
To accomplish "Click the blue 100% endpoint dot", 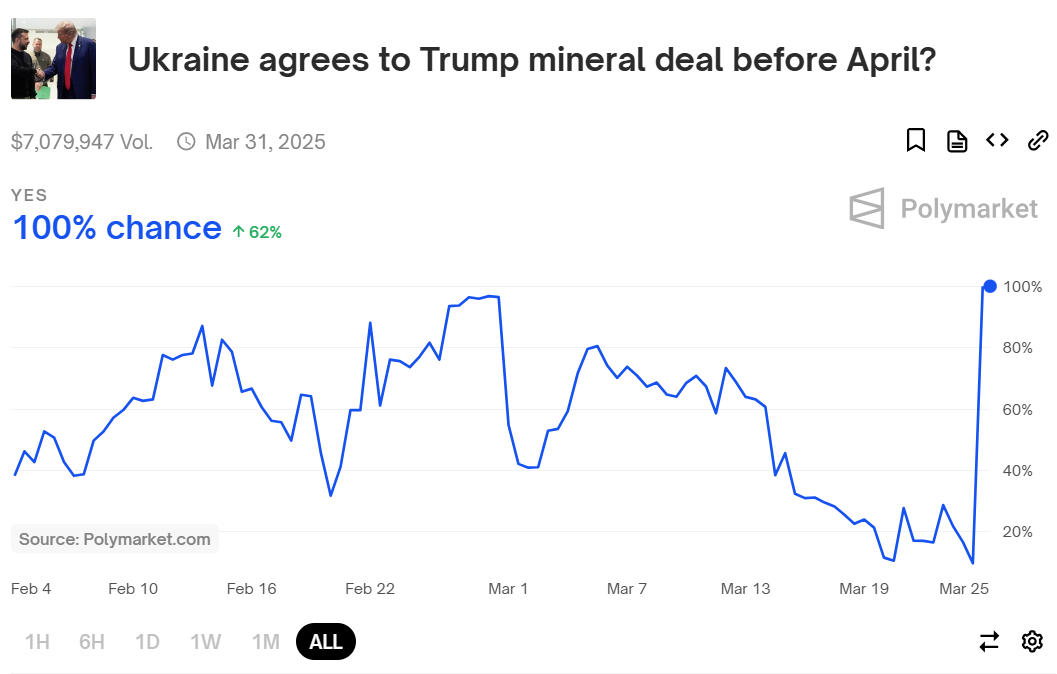I will (990, 286).
